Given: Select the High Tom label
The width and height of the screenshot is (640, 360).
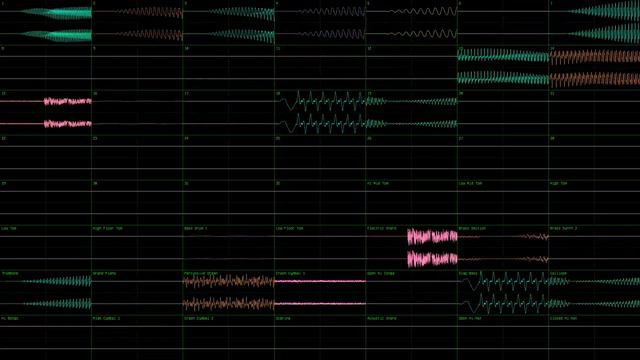Looking at the screenshot, I should pos(558,184).
